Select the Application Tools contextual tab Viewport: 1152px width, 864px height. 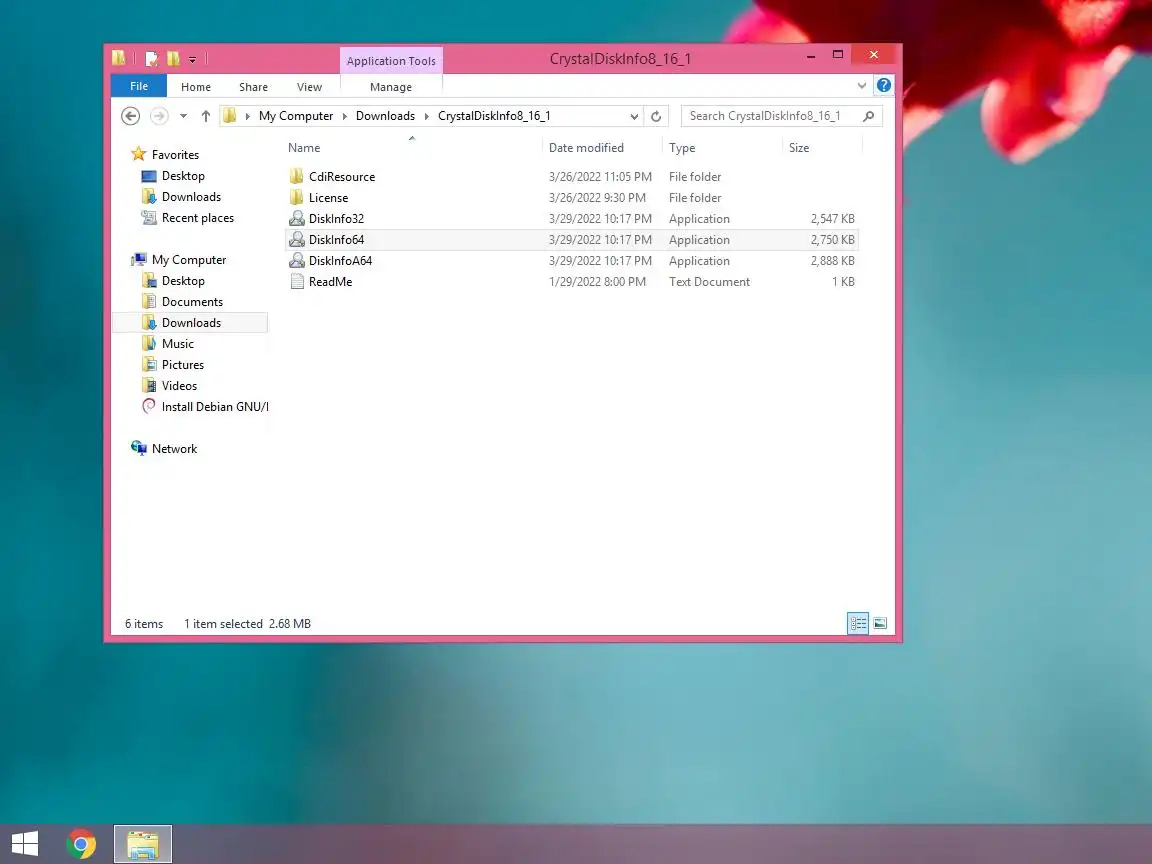click(x=391, y=61)
